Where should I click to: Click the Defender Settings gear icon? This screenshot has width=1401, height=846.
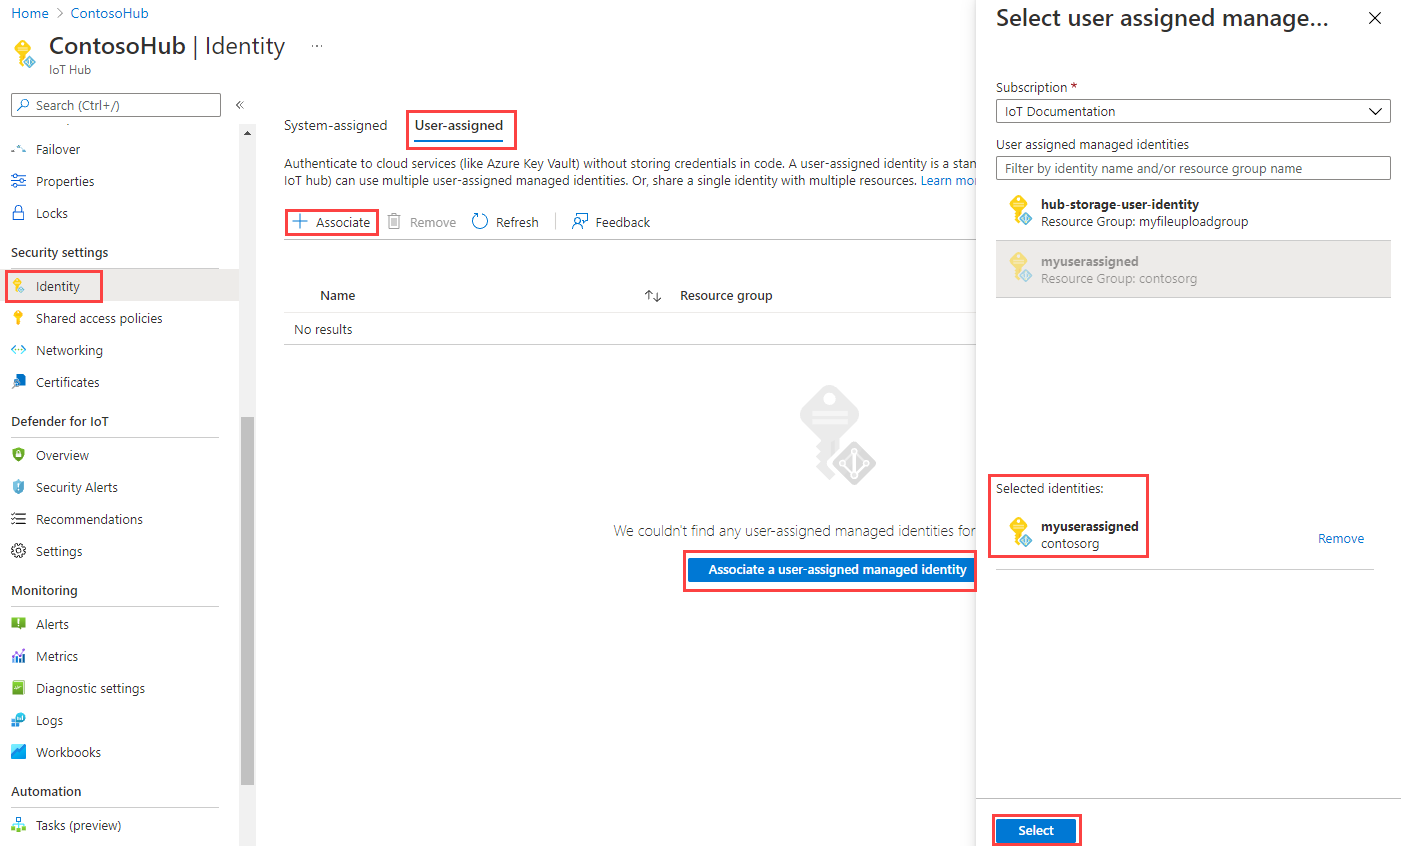18,551
